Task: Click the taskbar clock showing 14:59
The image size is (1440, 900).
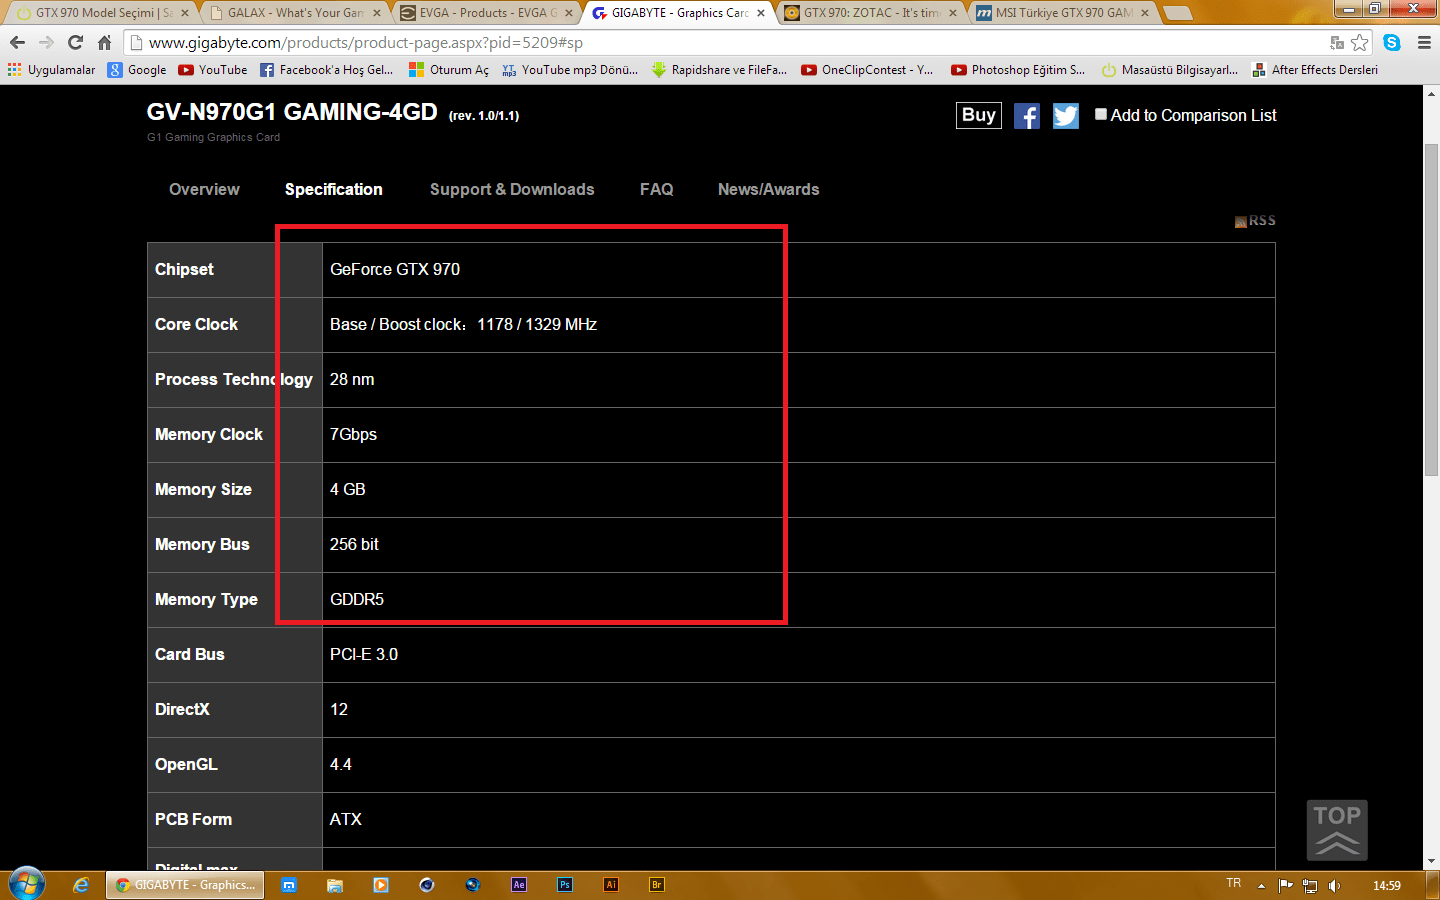Action: (x=1387, y=886)
